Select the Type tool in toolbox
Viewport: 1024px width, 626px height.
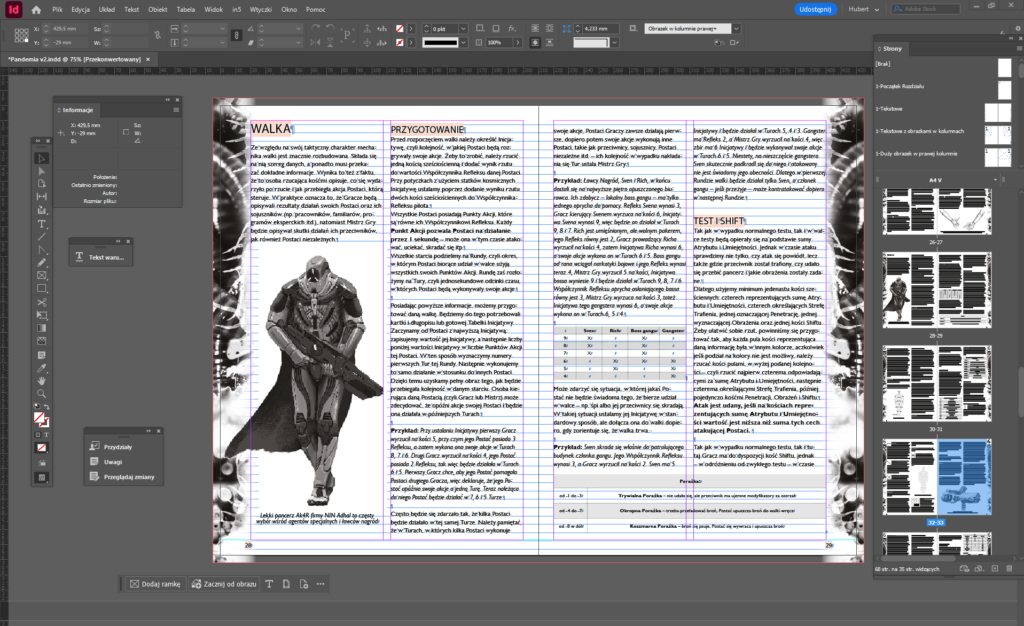42,223
